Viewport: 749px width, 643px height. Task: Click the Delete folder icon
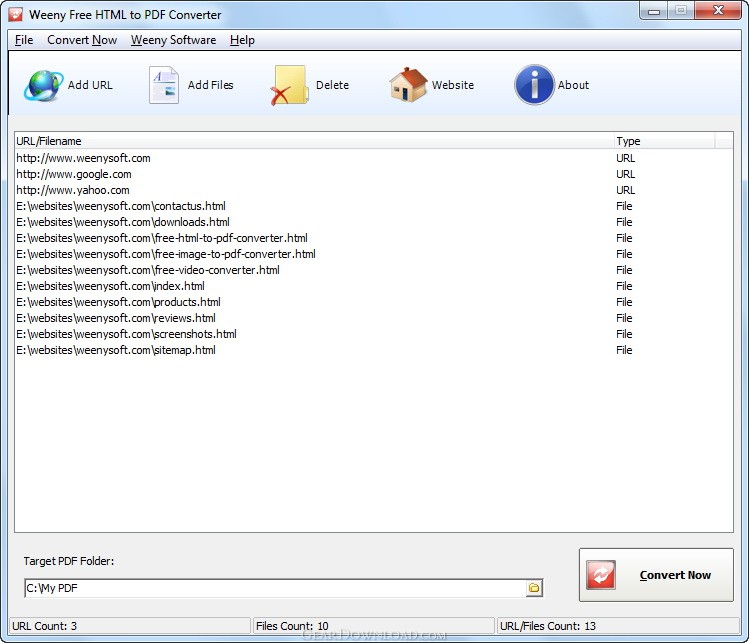[x=289, y=85]
